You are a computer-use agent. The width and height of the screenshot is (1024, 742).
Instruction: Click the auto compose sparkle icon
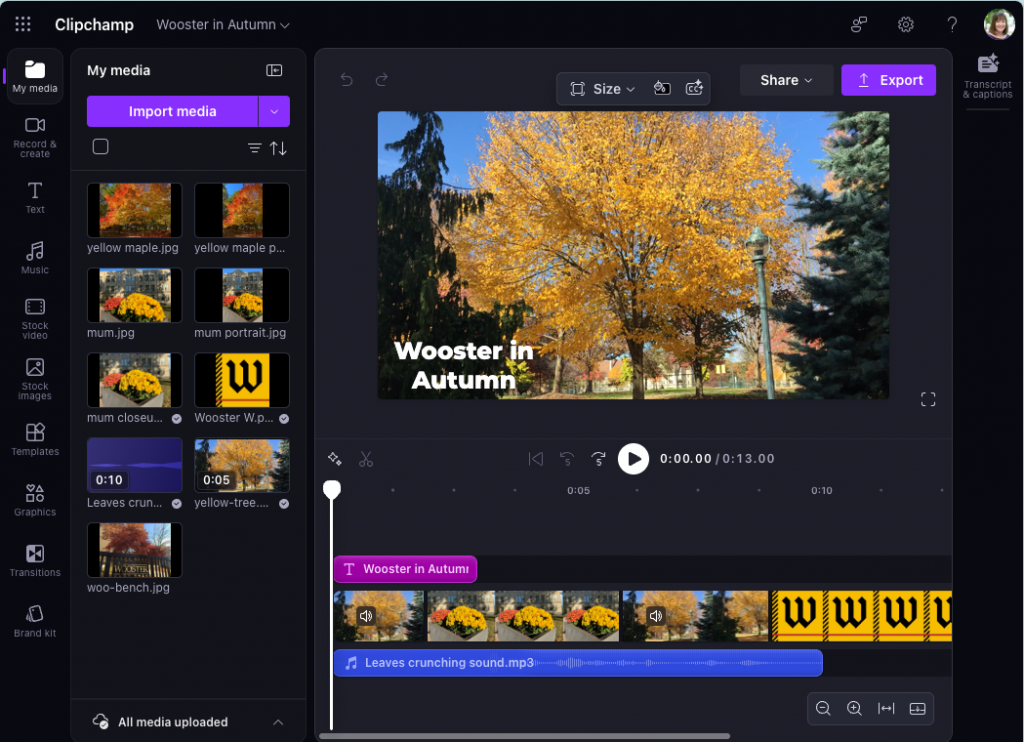[335, 459]
